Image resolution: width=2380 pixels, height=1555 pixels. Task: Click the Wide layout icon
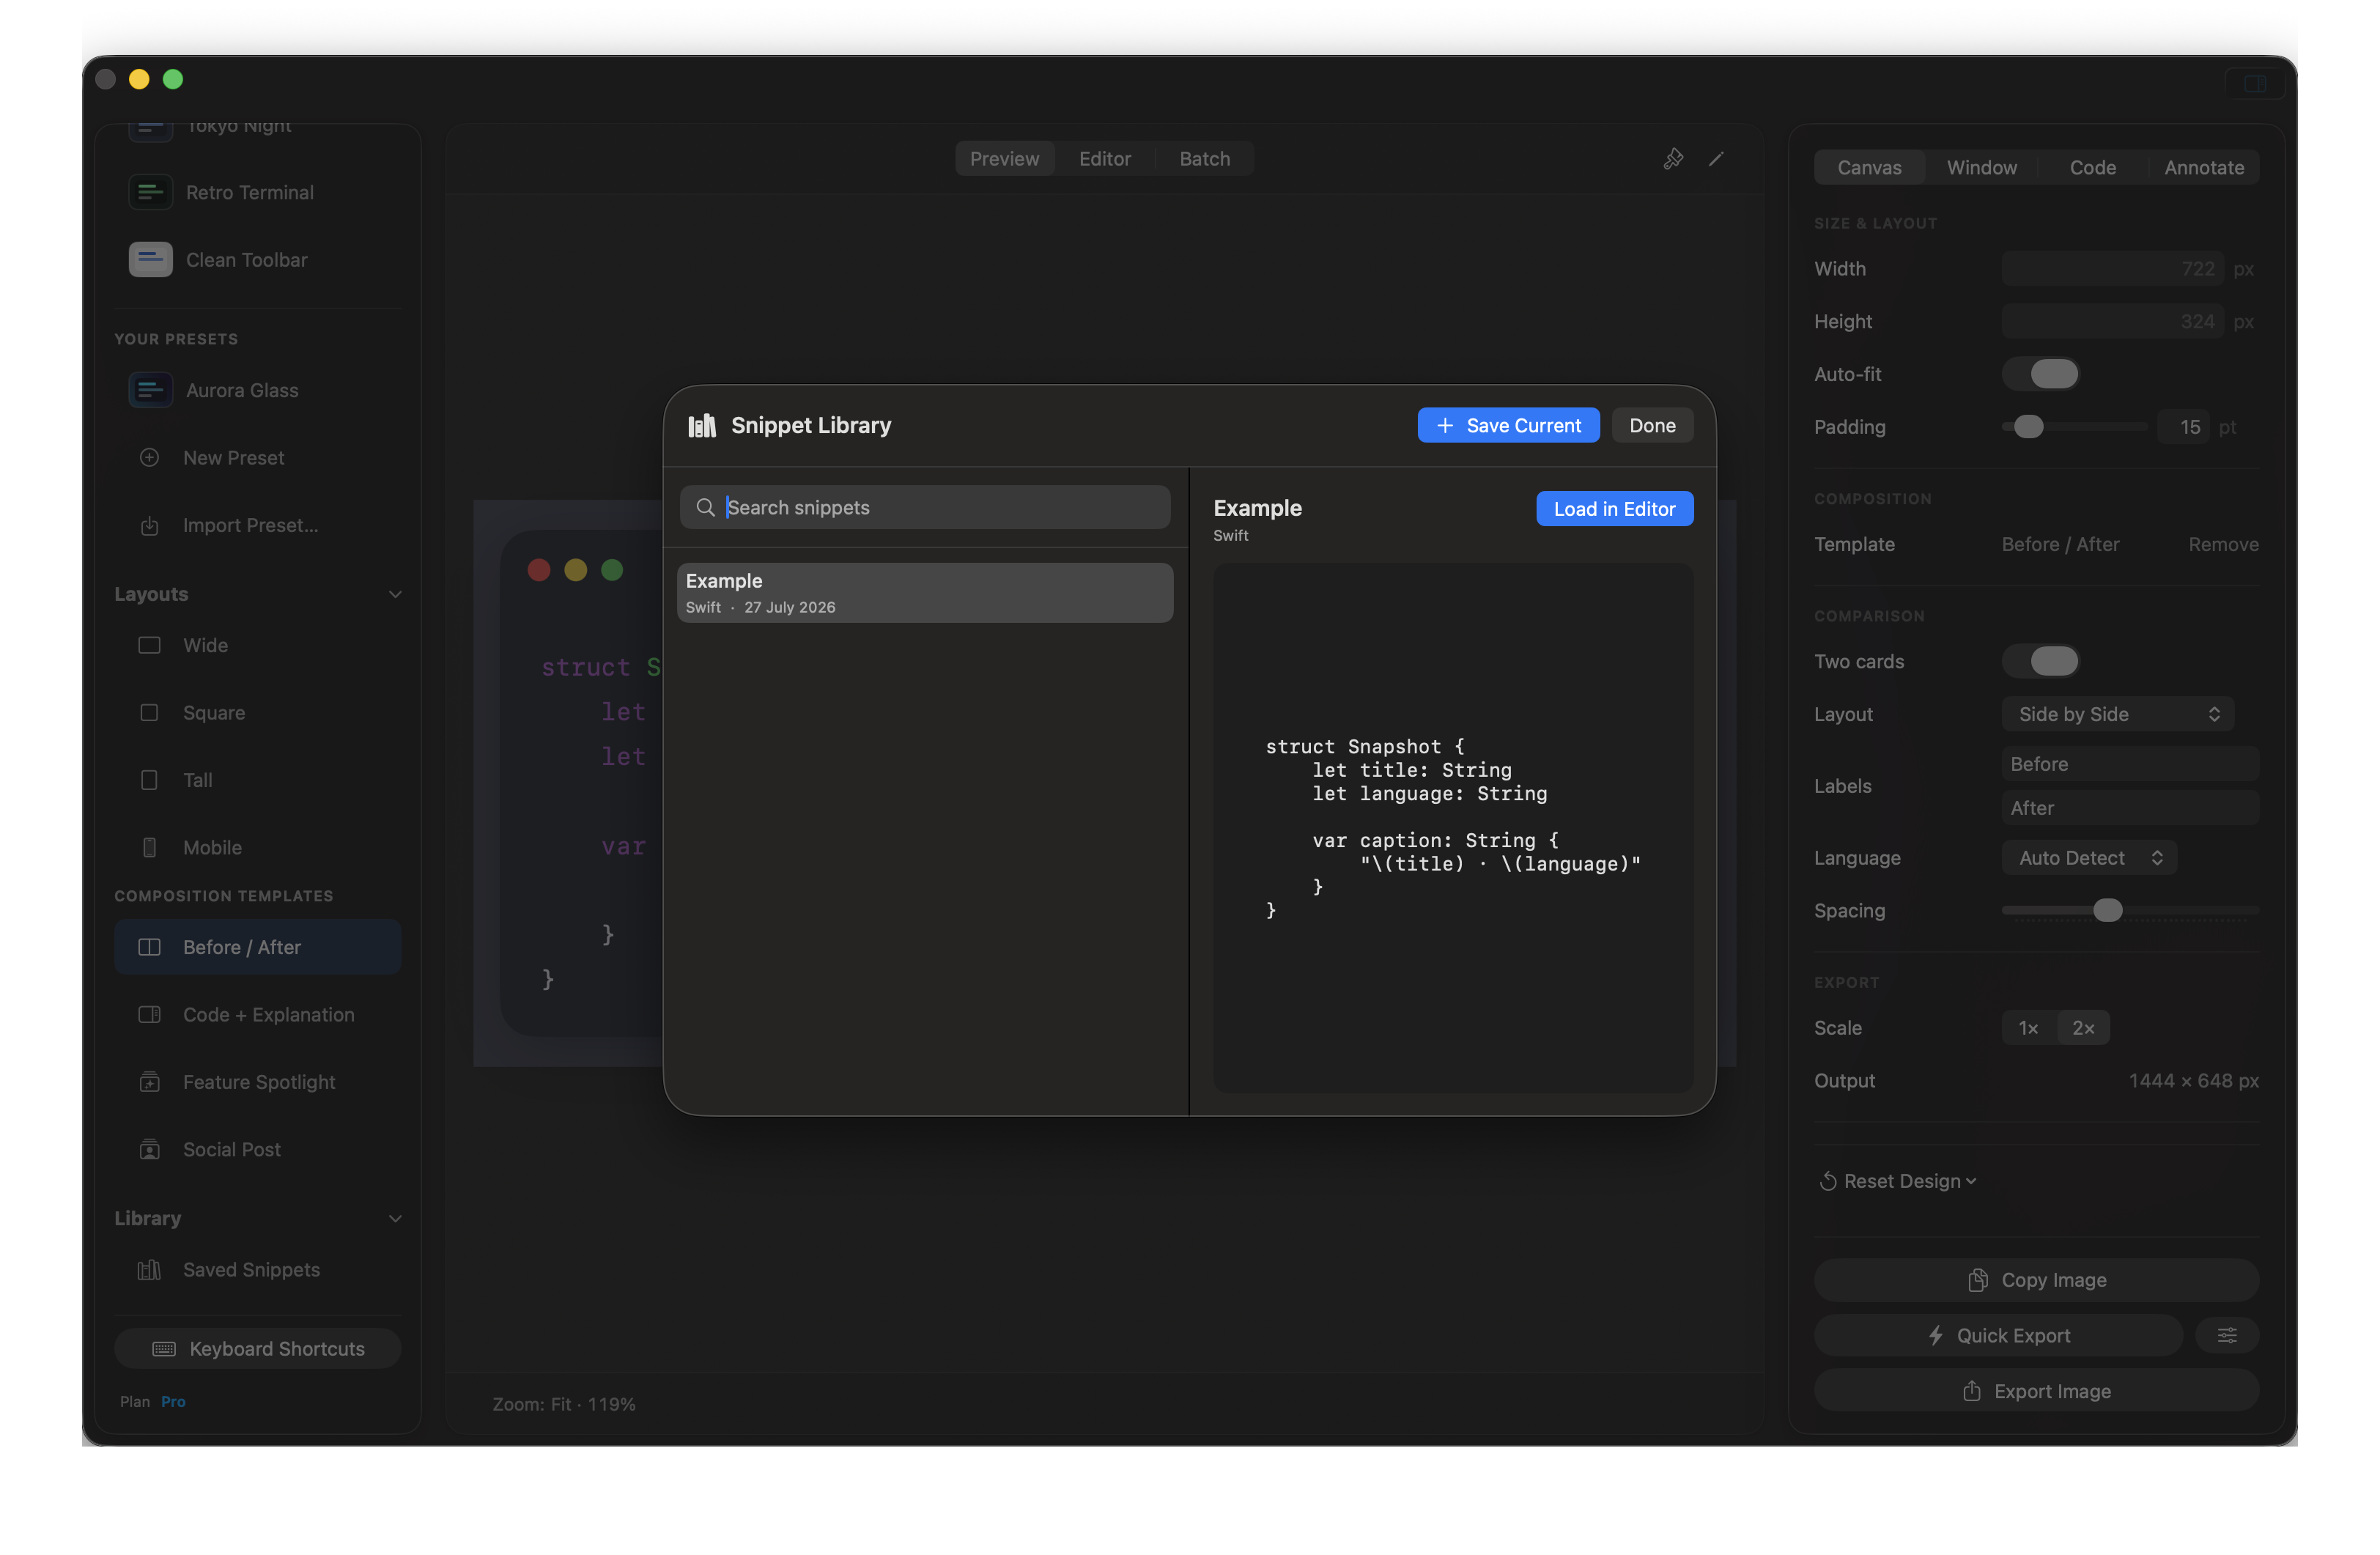tap(149, 646)
